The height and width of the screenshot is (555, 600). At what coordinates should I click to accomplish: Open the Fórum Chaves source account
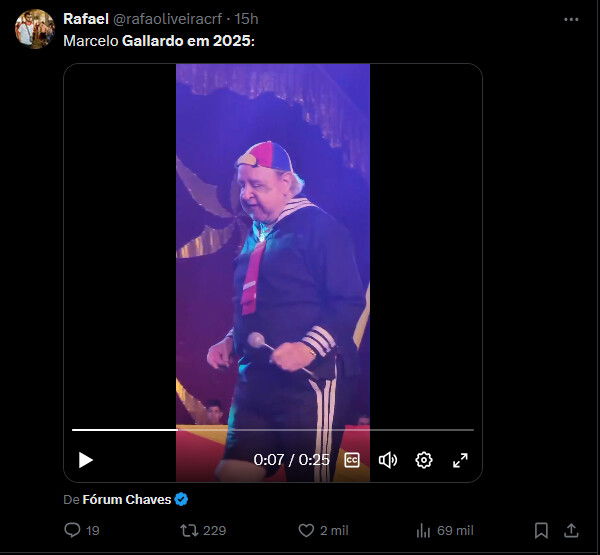click(127, 499)
